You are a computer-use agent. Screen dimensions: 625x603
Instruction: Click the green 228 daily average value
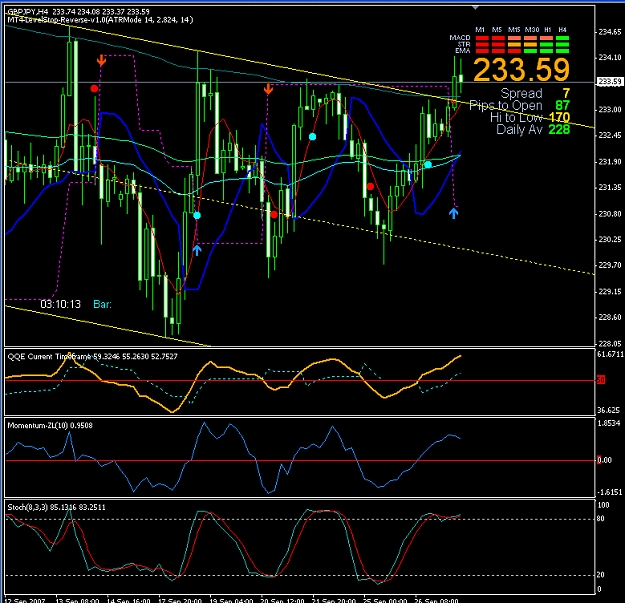pos(559,129)
